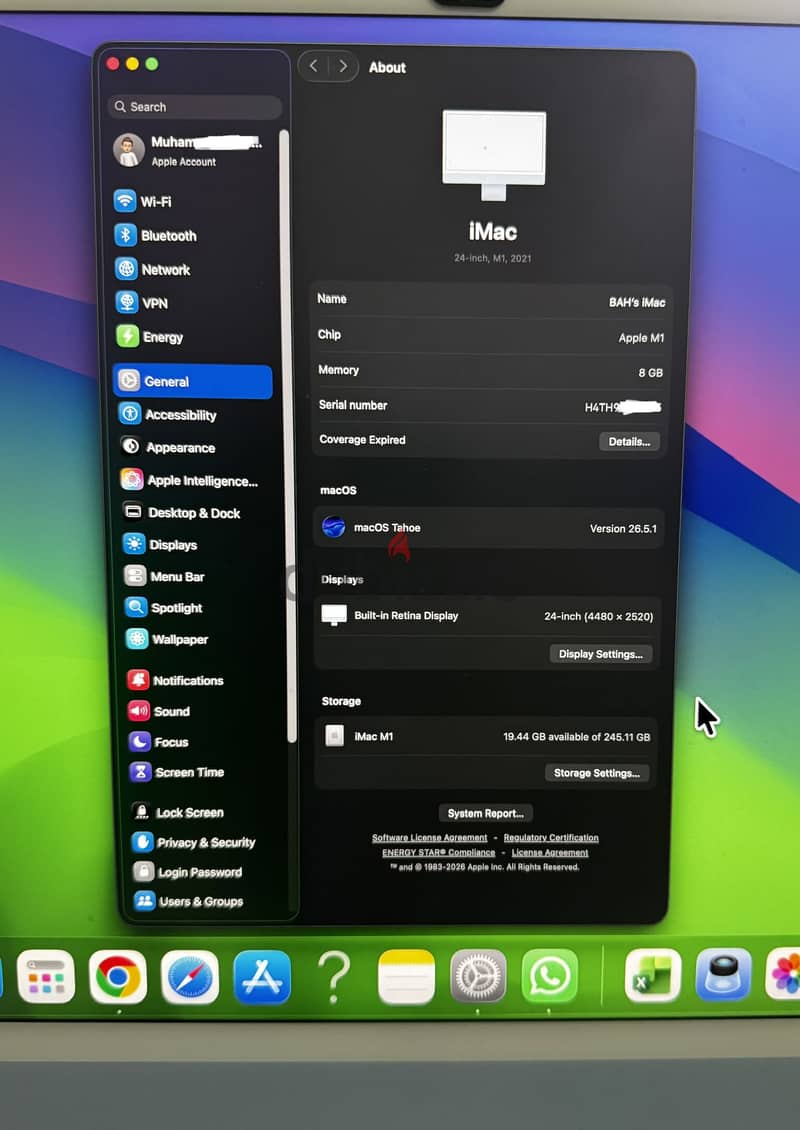Viewport: 800px width, 1130px height.
Task: Click the macOS Tahoe version row
Action: pos(489,528)
